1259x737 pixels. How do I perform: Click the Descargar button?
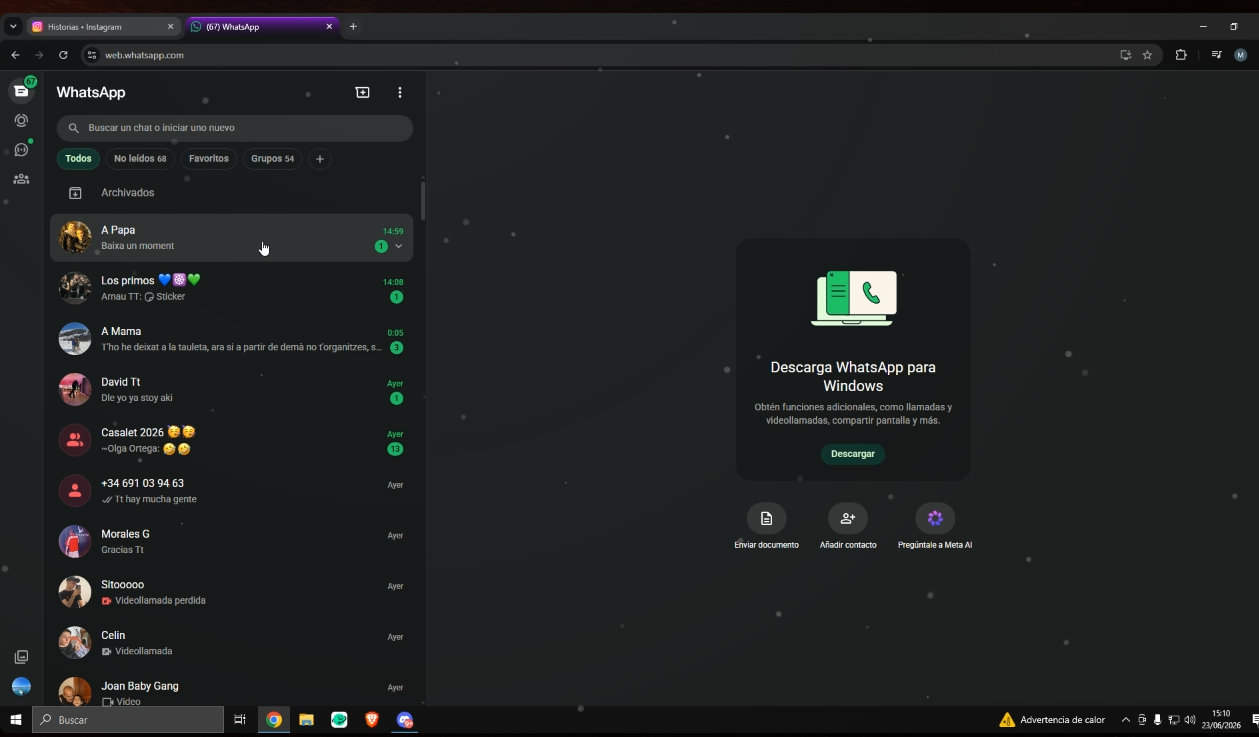tap(853, 454)
